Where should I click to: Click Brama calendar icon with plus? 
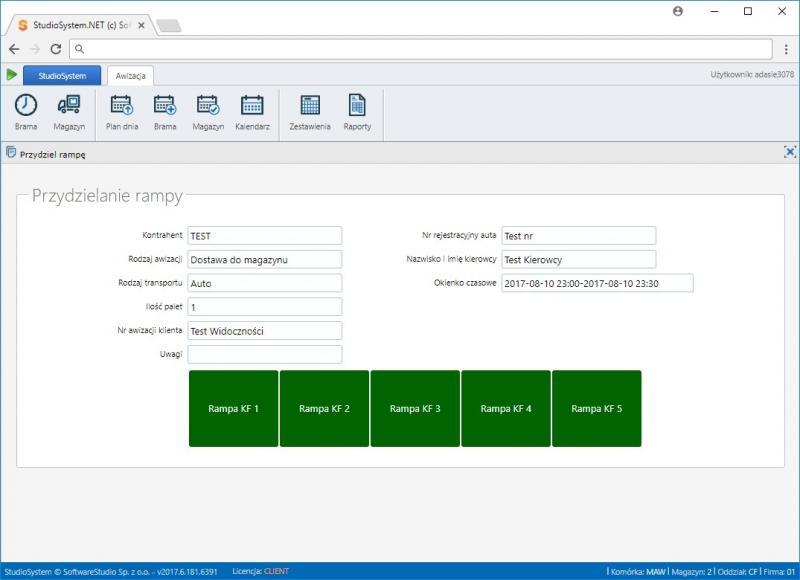pyautogui.click(x=165, y=105)
